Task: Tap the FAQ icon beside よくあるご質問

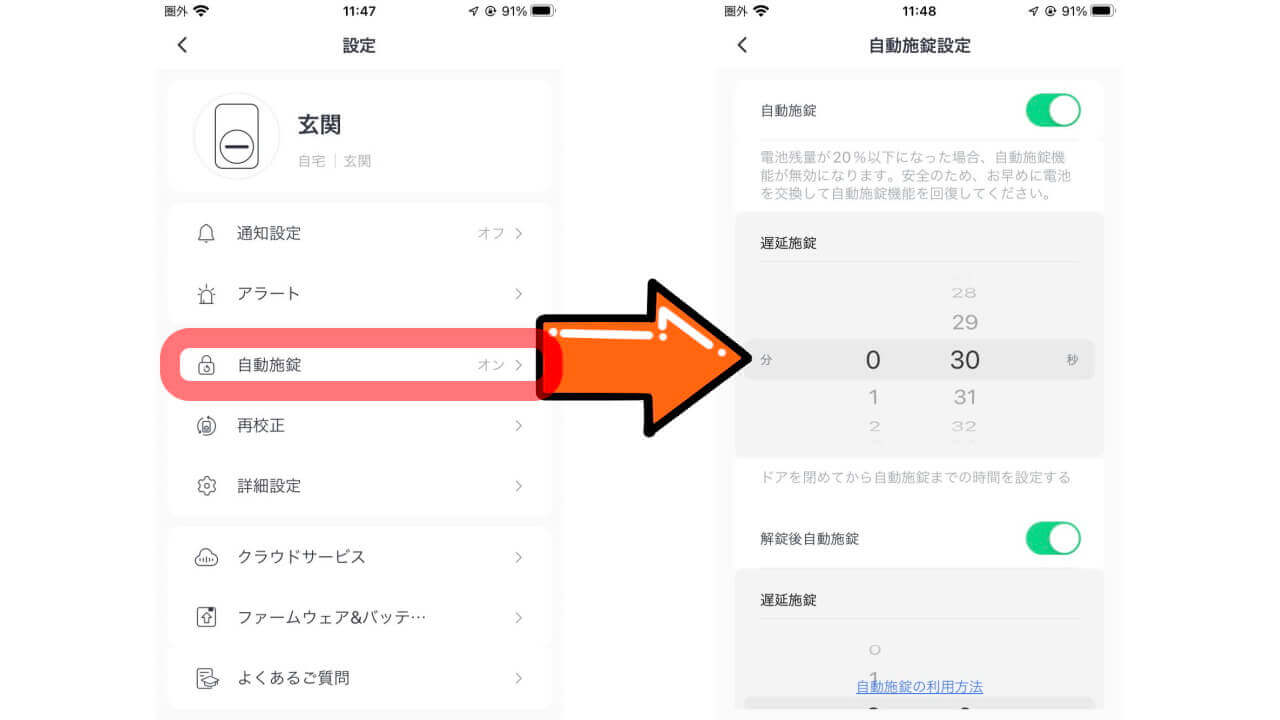Action: 206,678
